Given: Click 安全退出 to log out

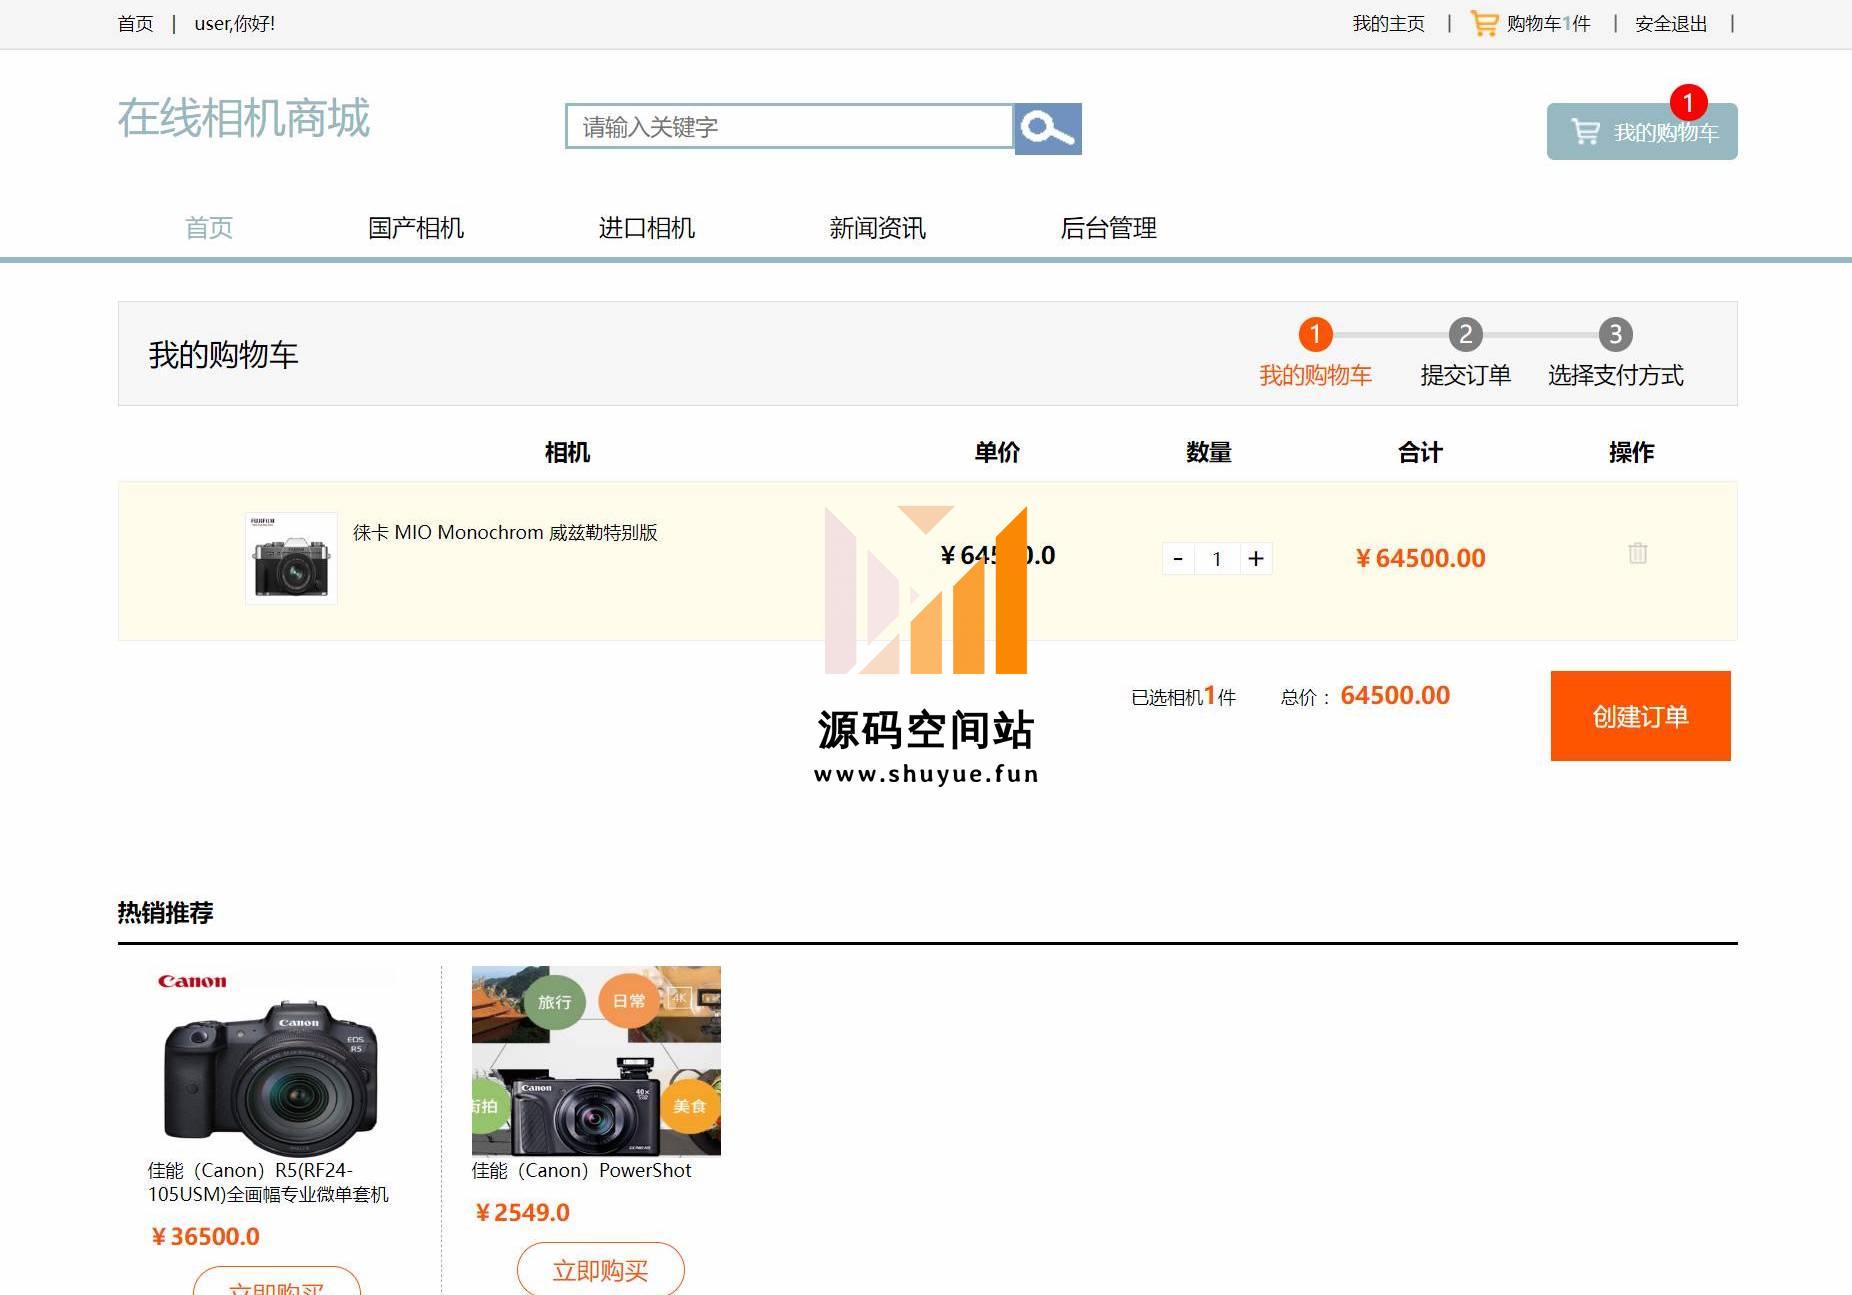Looking at the screenshot, I should (1670, 23).
